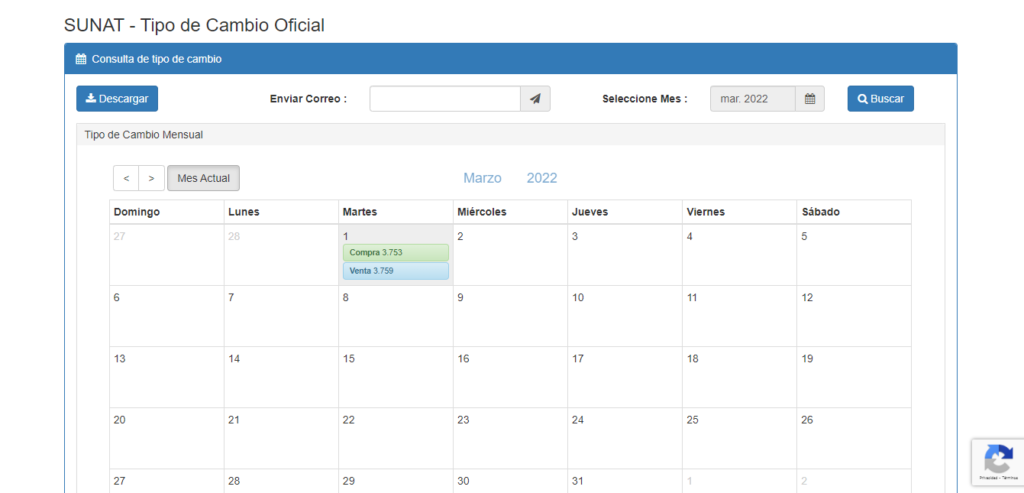This screenshot has width=1024, height=493.
Task: Click the Jueves column header
Action: [x=625, y=212]
